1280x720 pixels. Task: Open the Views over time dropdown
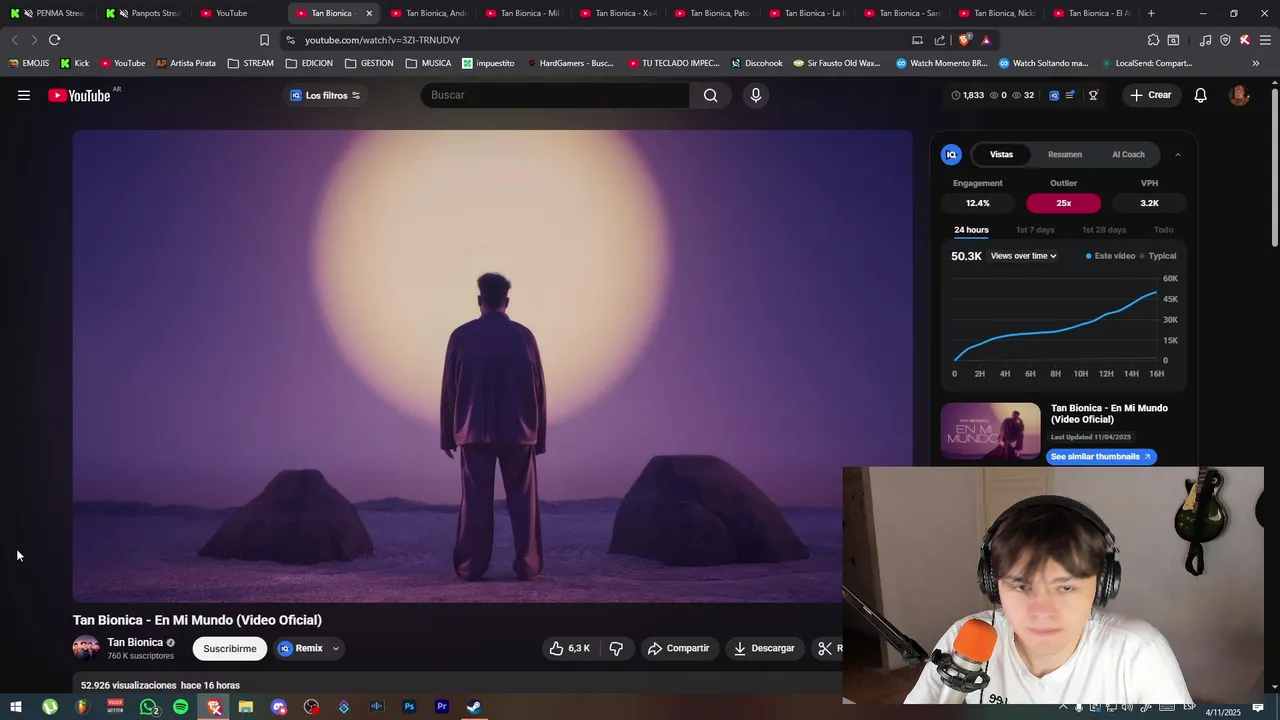tap(1023, 256)
